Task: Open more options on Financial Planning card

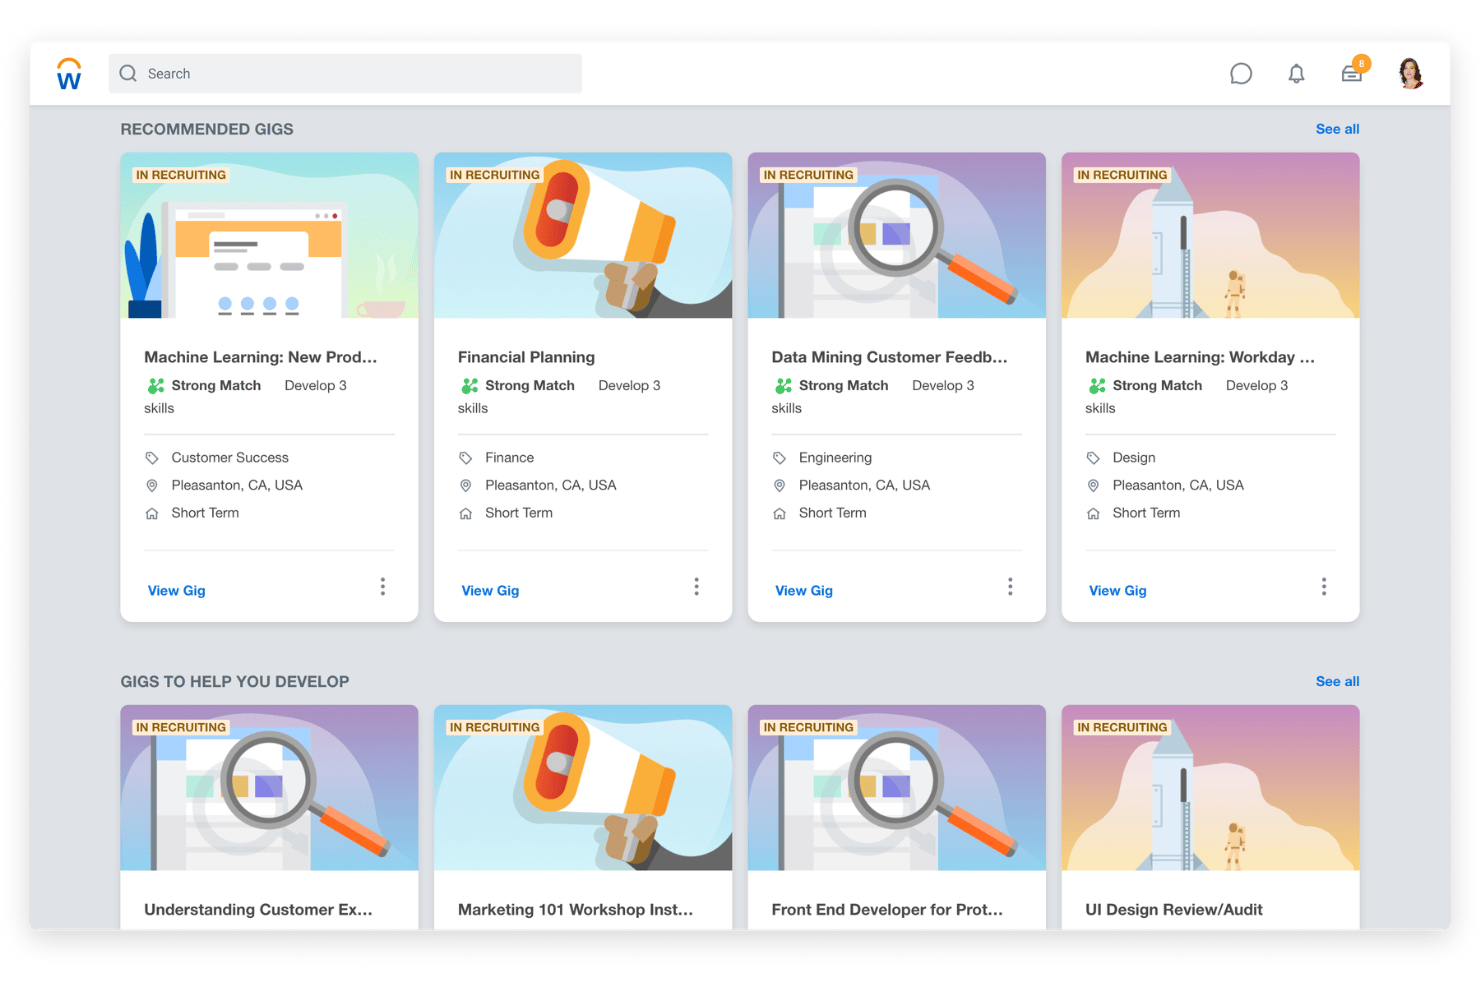Action: (697, 587)
